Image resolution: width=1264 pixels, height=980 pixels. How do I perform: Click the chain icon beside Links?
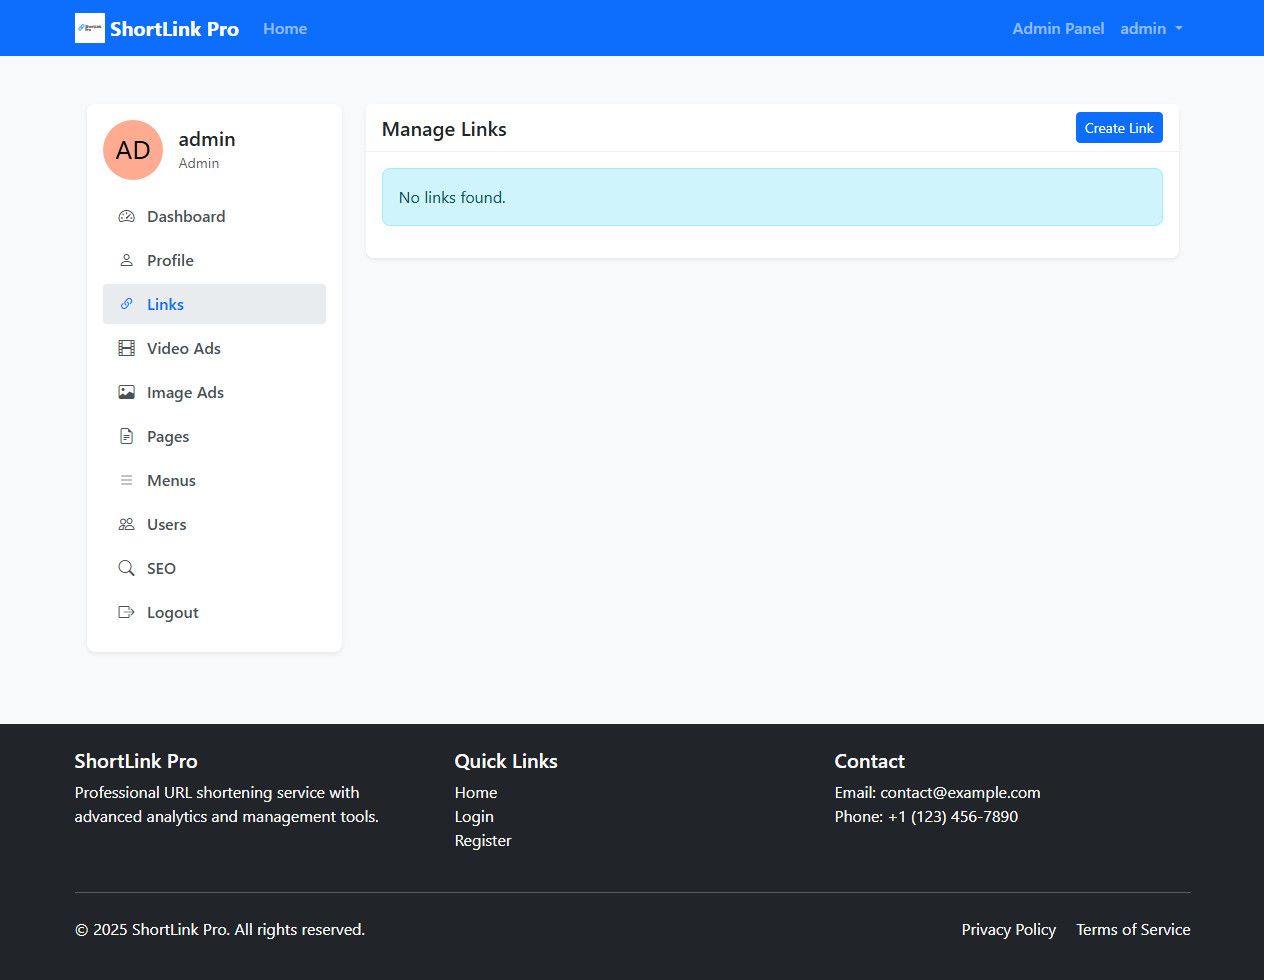(x=126, y=304)
